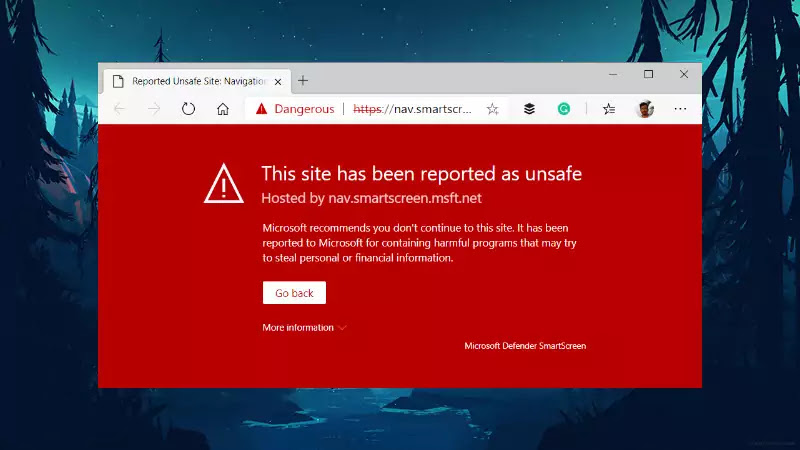Maximize the browser window
The image size is (800, 450).
(648, 74)
